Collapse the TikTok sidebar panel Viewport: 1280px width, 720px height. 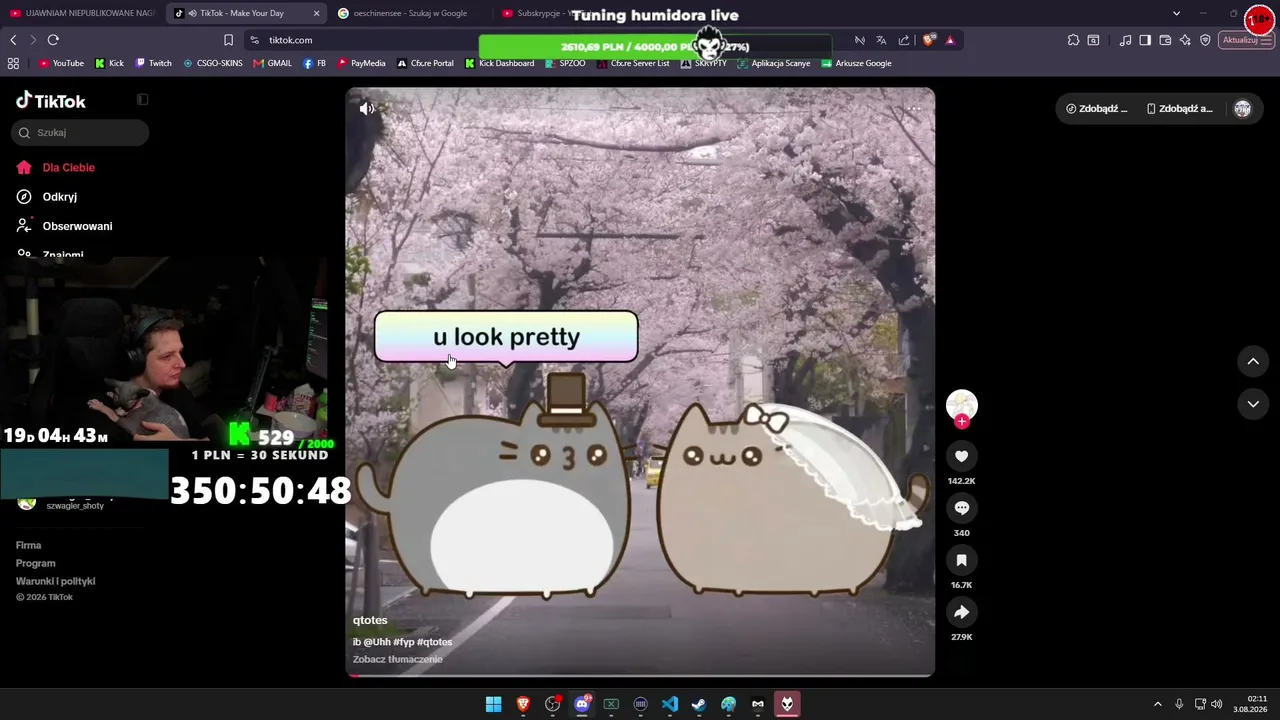(142, 100)
